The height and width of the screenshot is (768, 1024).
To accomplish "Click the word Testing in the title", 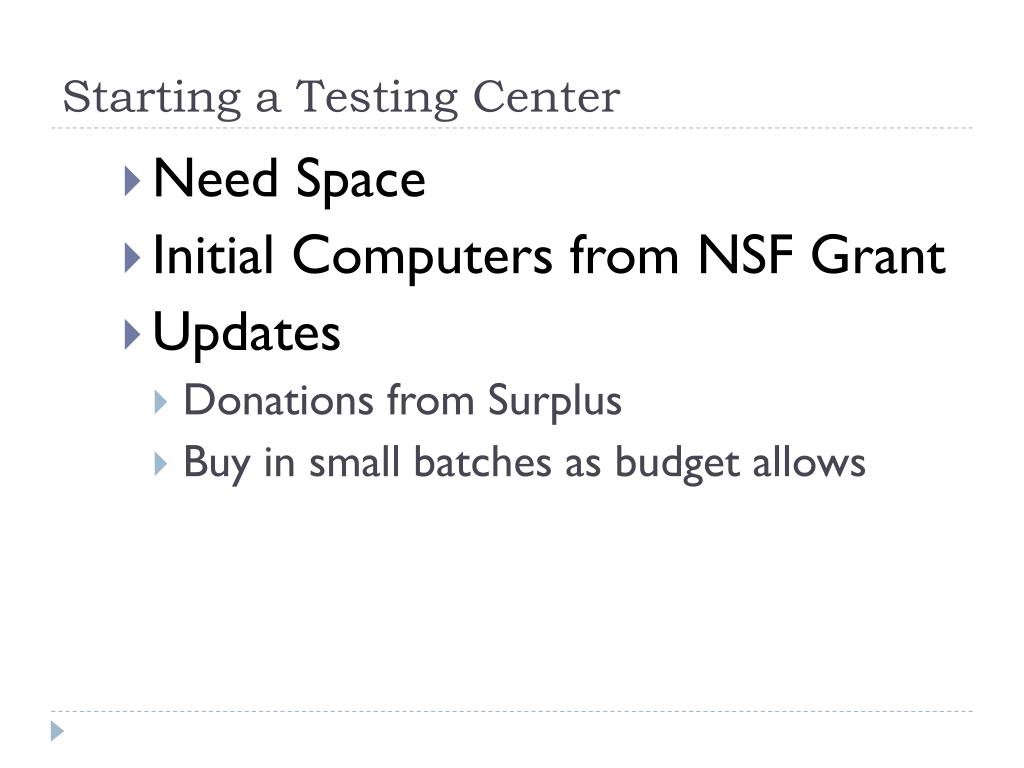I will coord(377,98).
